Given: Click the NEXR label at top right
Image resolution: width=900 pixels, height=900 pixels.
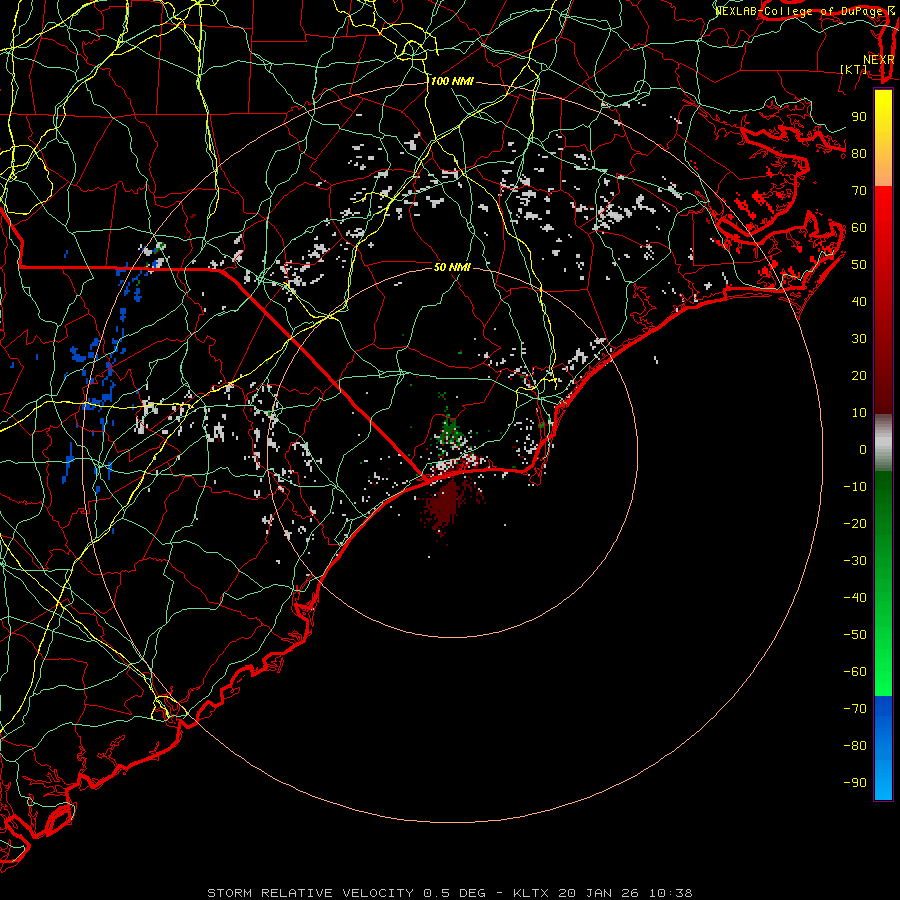Looking at the screenshot, I should (x=879, y=60).
